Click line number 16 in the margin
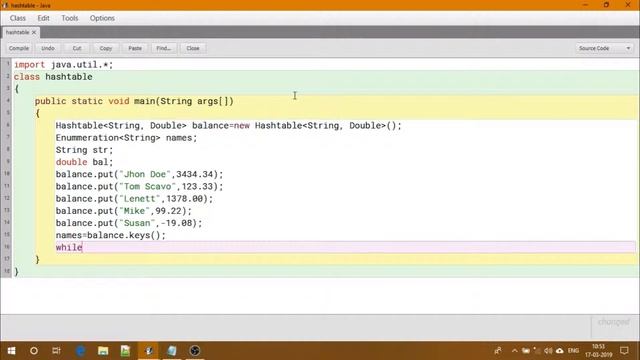This screenshot has height=360, width=640. pyautogui.click(x=7, y=247)
